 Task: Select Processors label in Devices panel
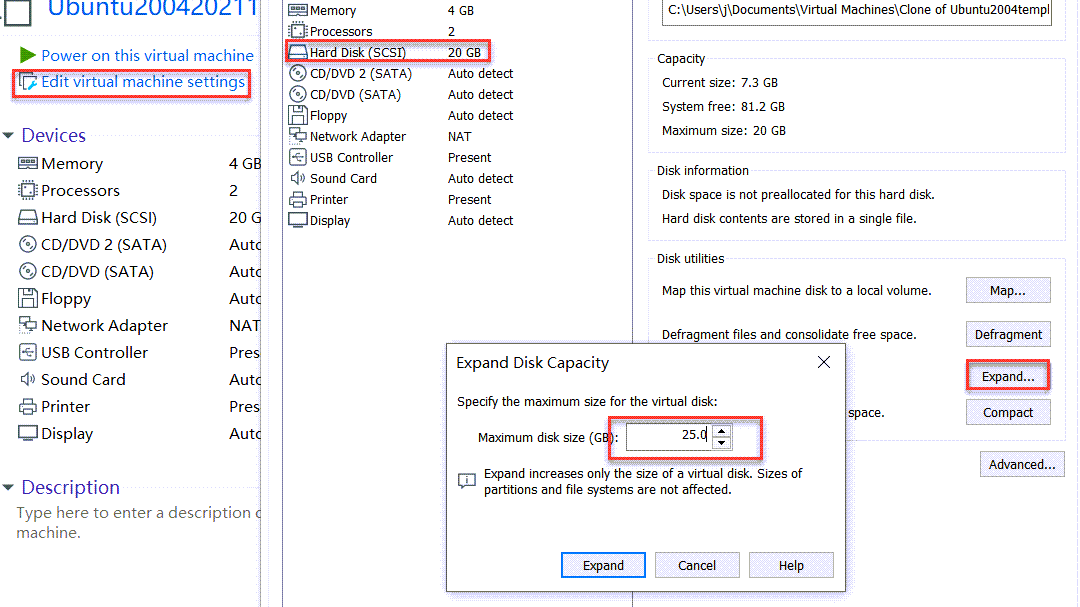click(81, 190)
